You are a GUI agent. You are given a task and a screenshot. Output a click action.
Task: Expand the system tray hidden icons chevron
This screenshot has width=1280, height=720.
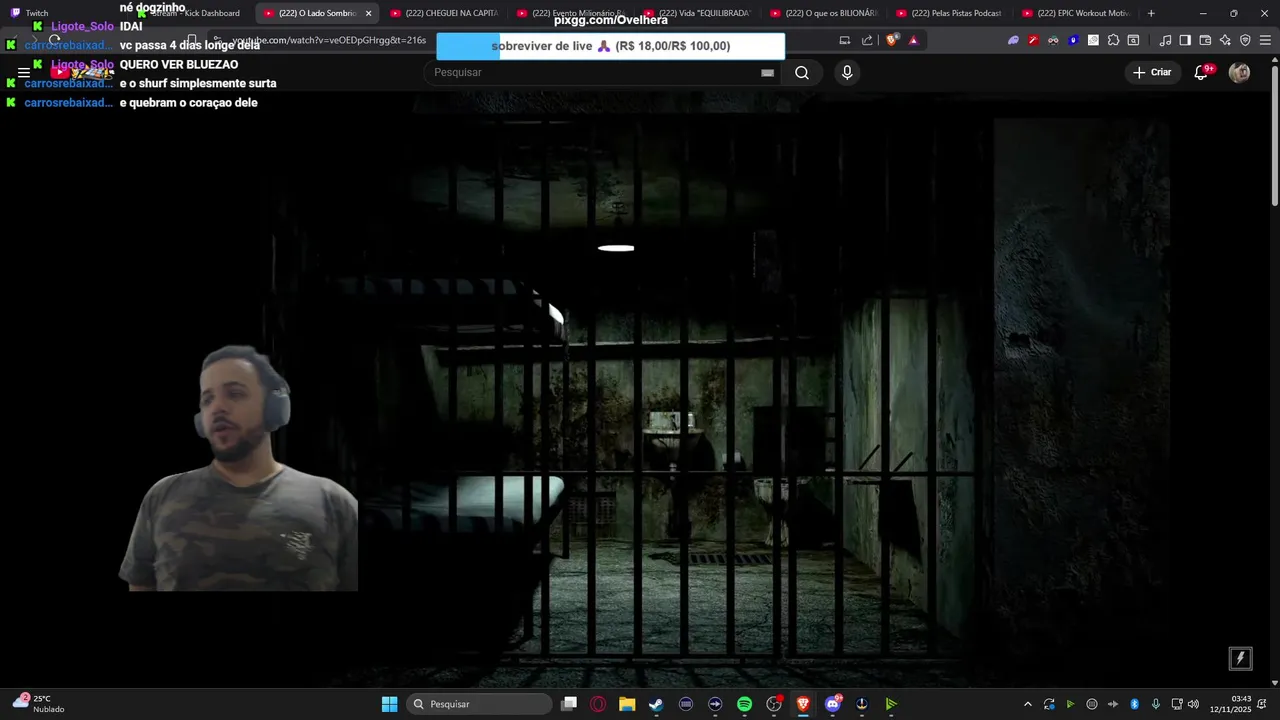click(x=1027, y=704)
